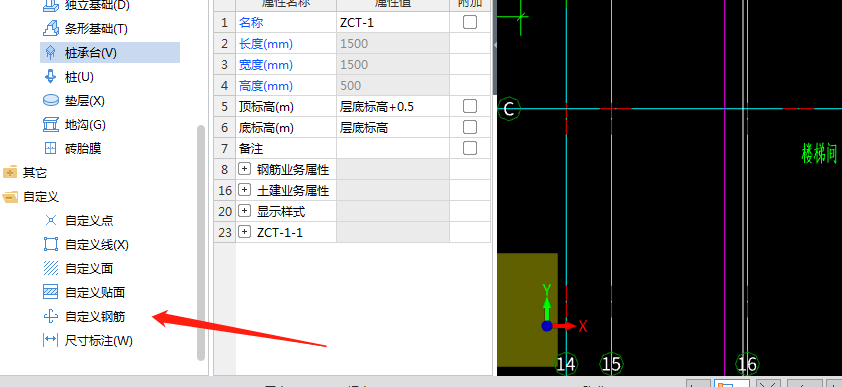Image resolution: width=842 pixels, height=387 pixels.
Task: Pick the 尺寸标注(W) entry
Action: pos(99,340)
